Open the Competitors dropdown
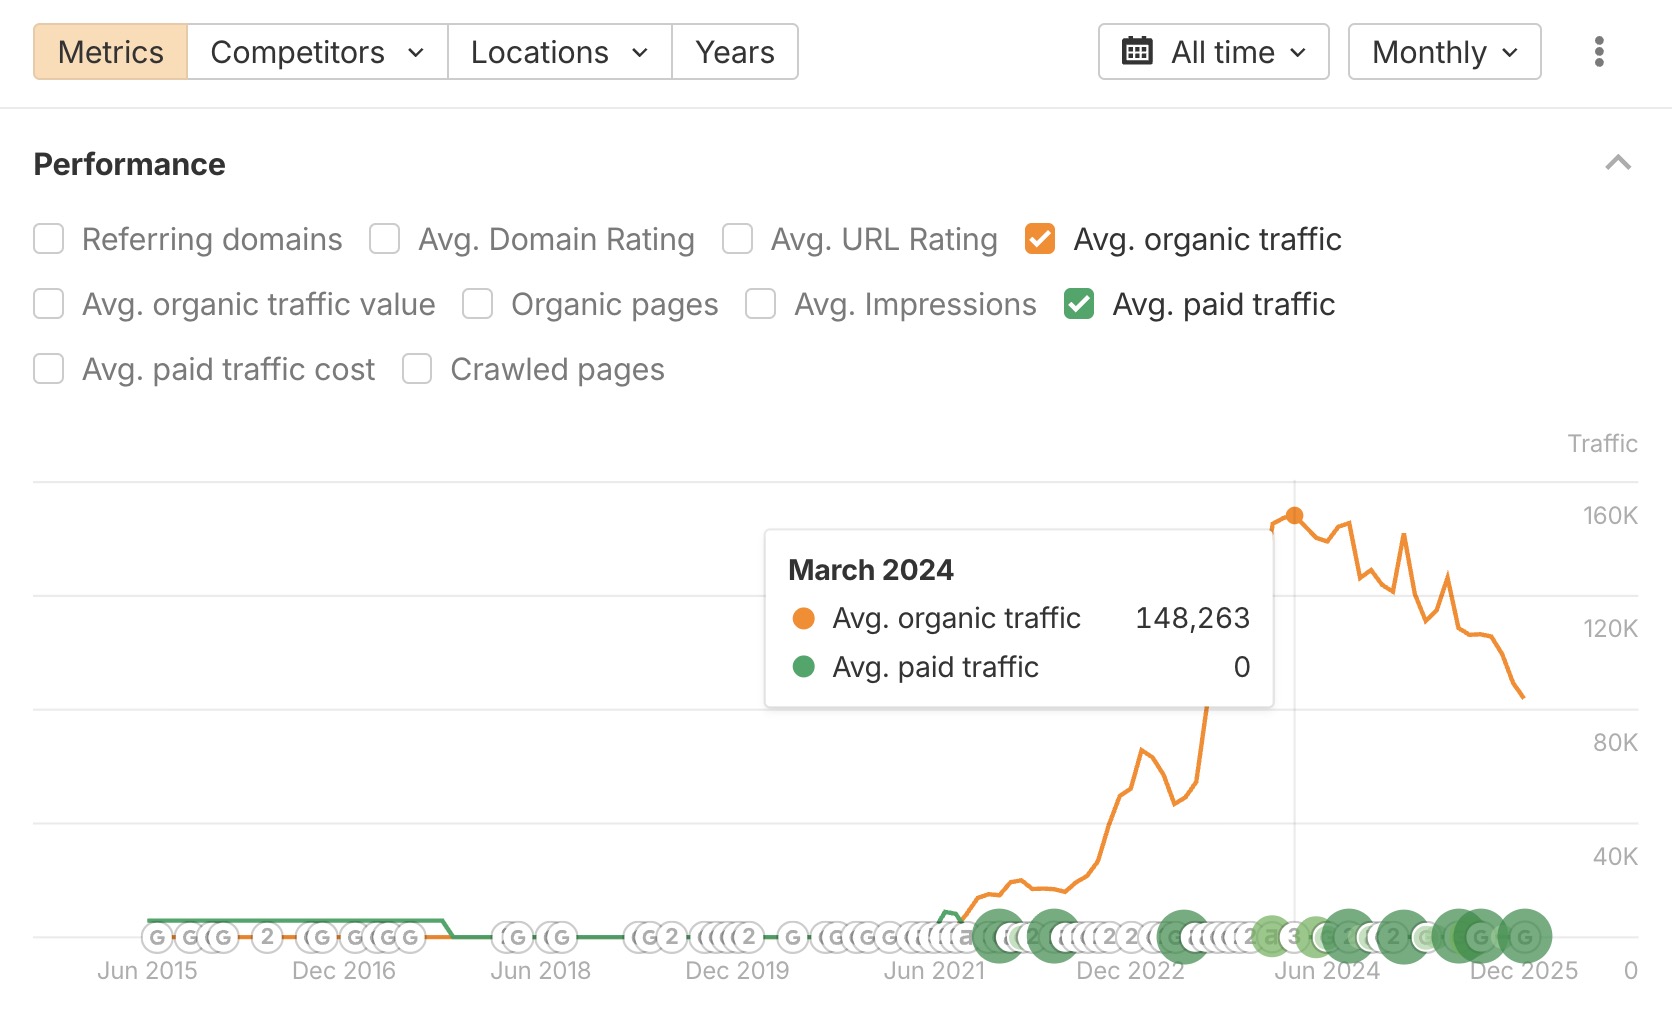Viewport: 1672px width, 1012px height. [x=317, y=52]
